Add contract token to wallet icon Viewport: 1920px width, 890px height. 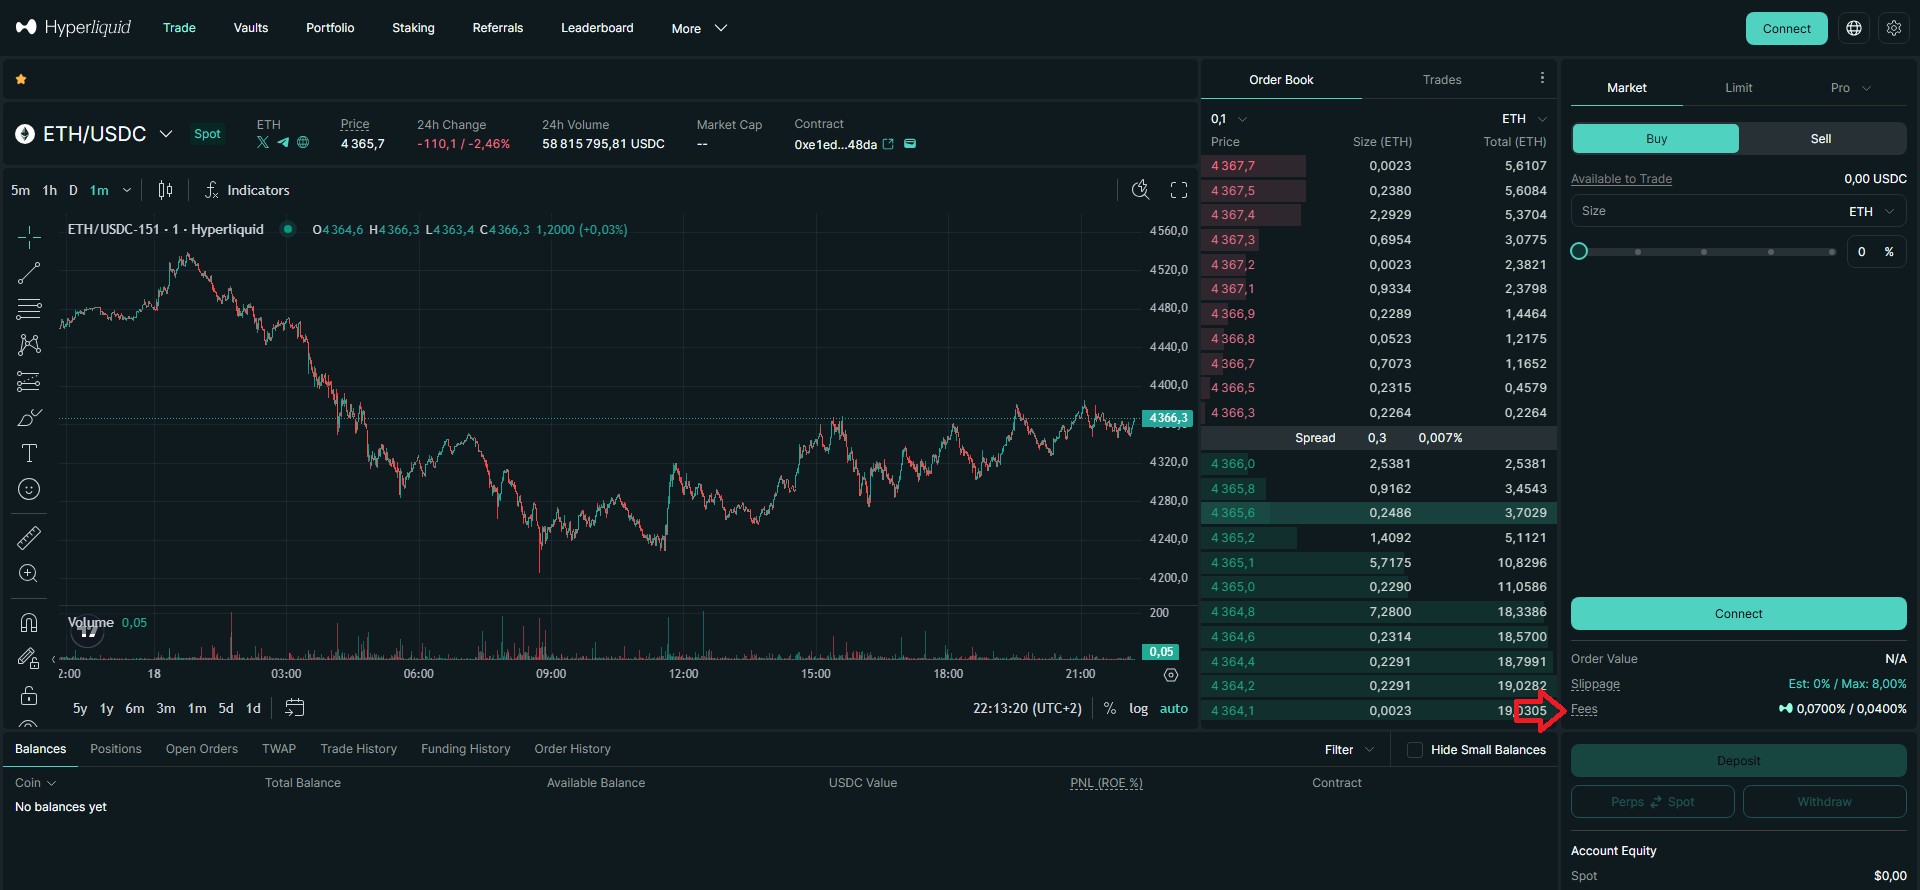[910, 144]
